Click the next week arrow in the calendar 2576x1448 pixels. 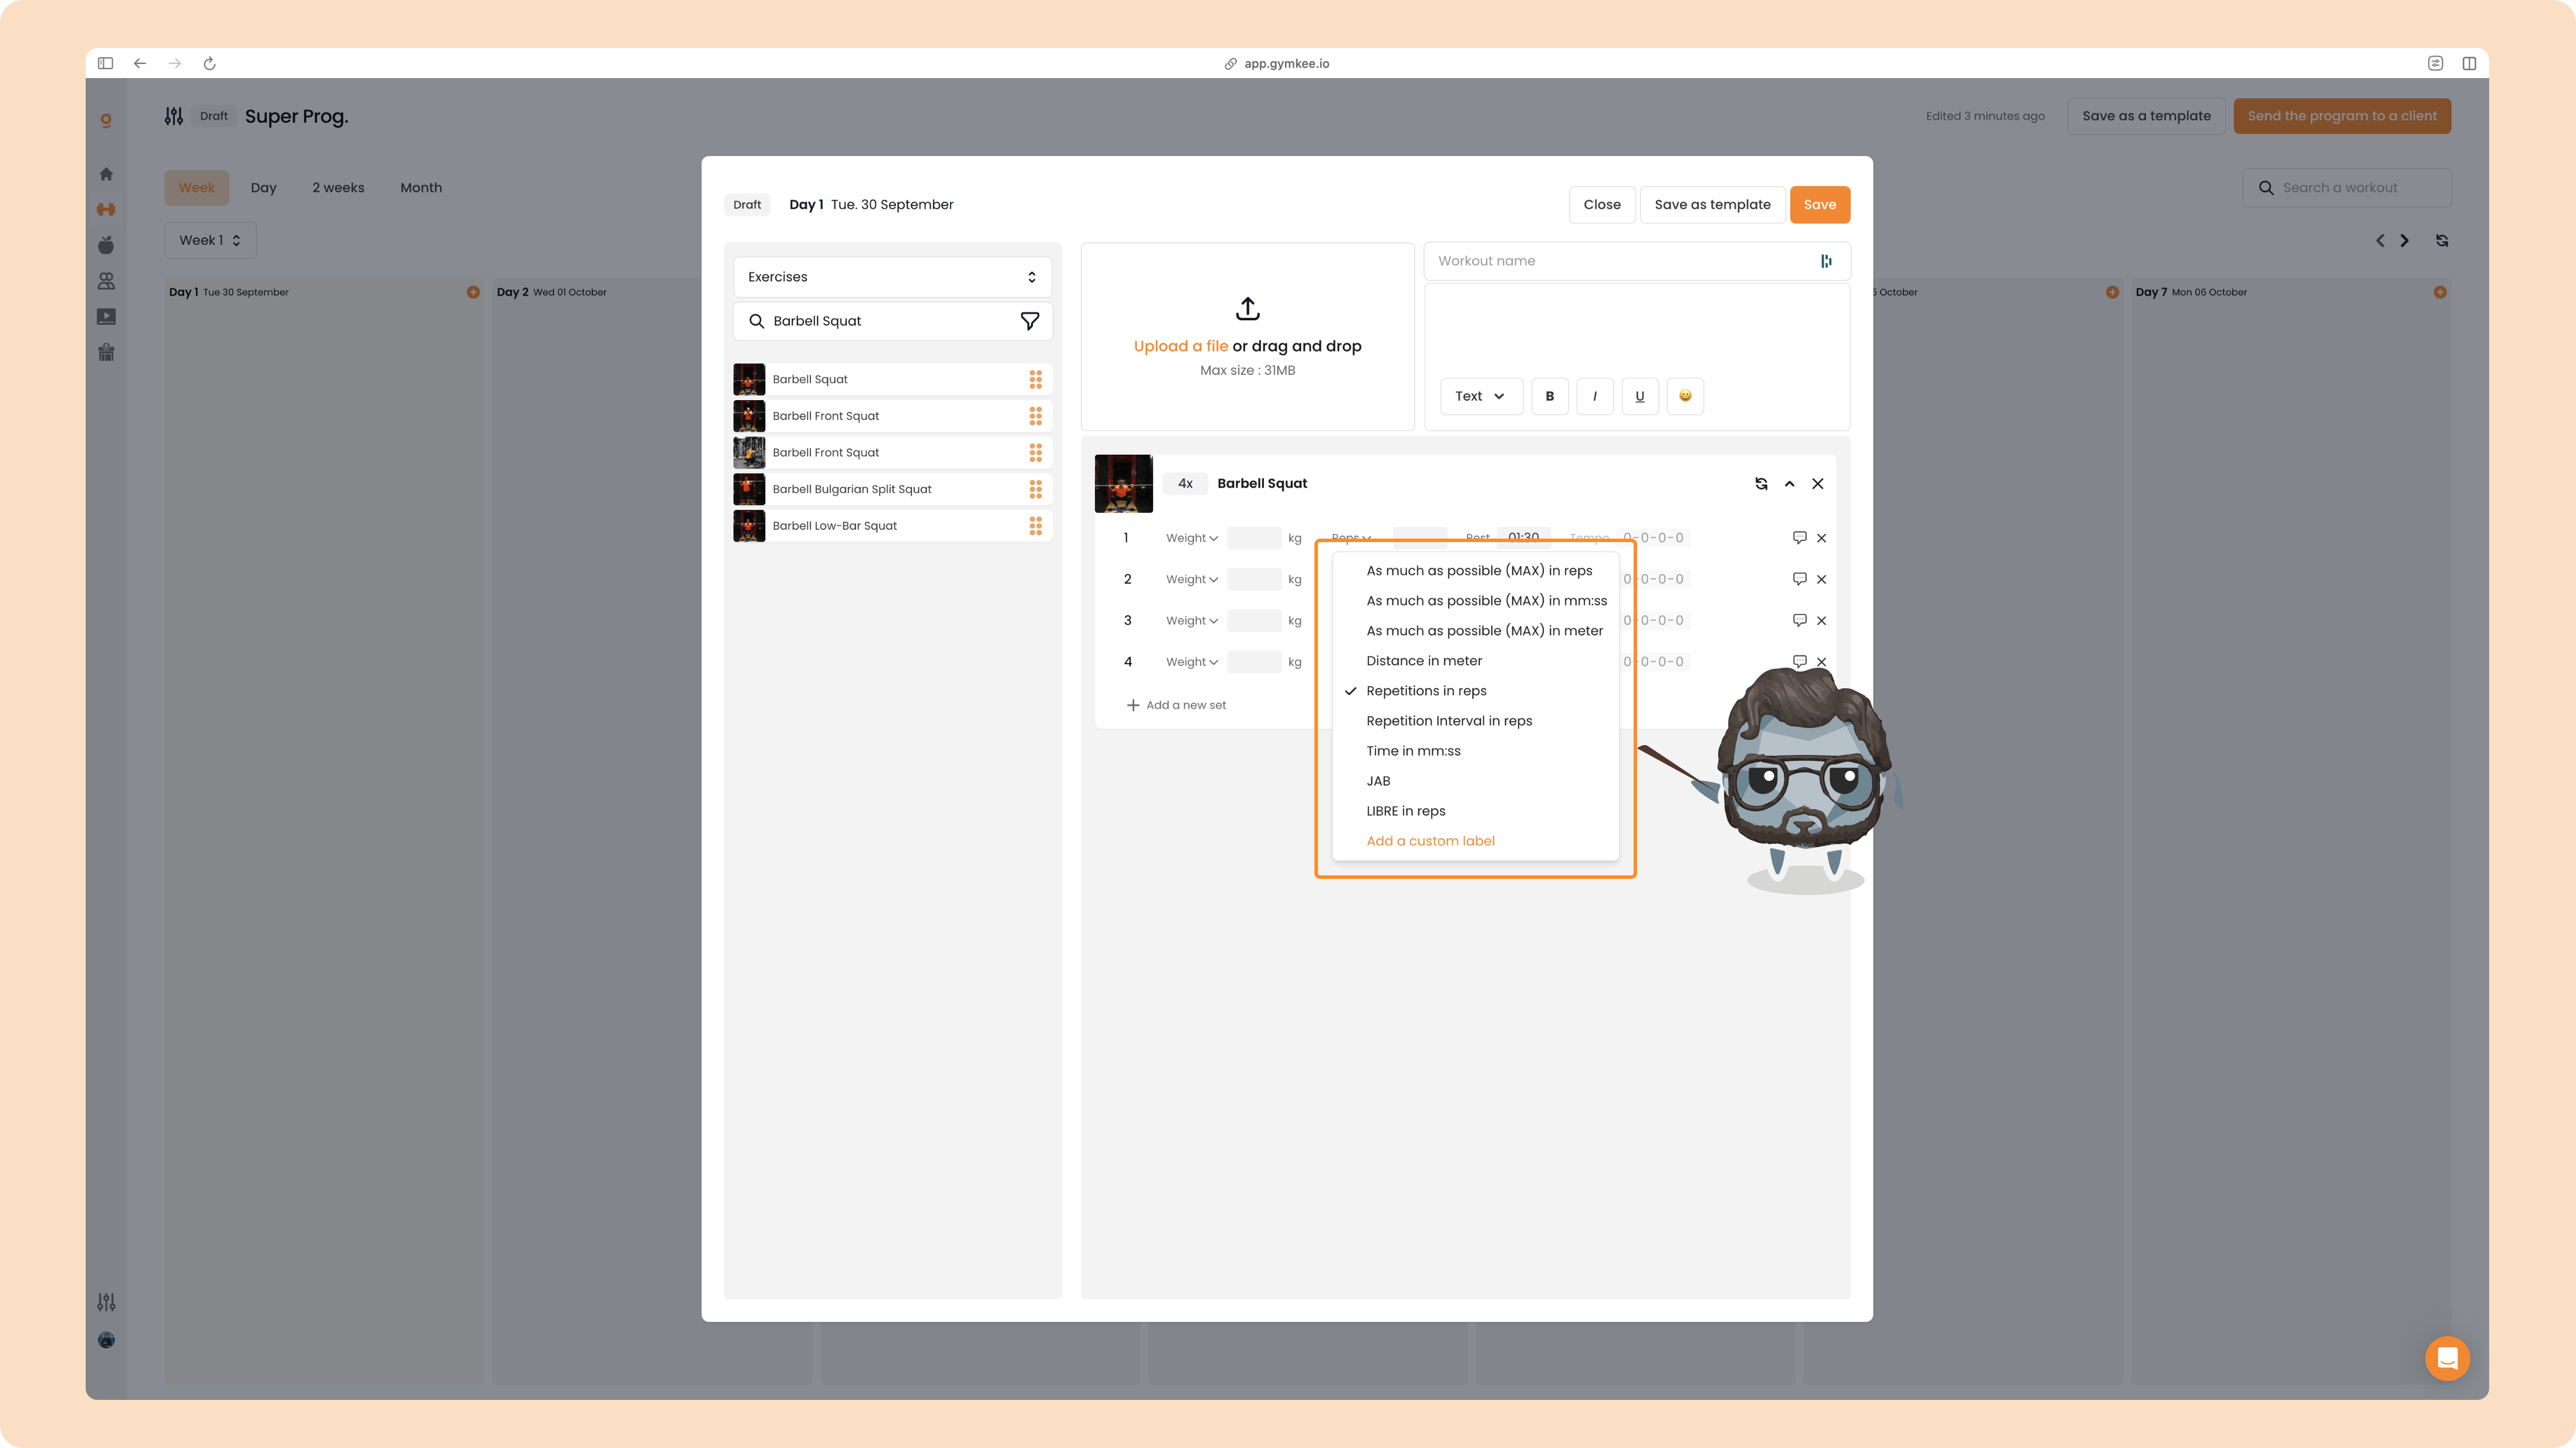coord(2404,241)
